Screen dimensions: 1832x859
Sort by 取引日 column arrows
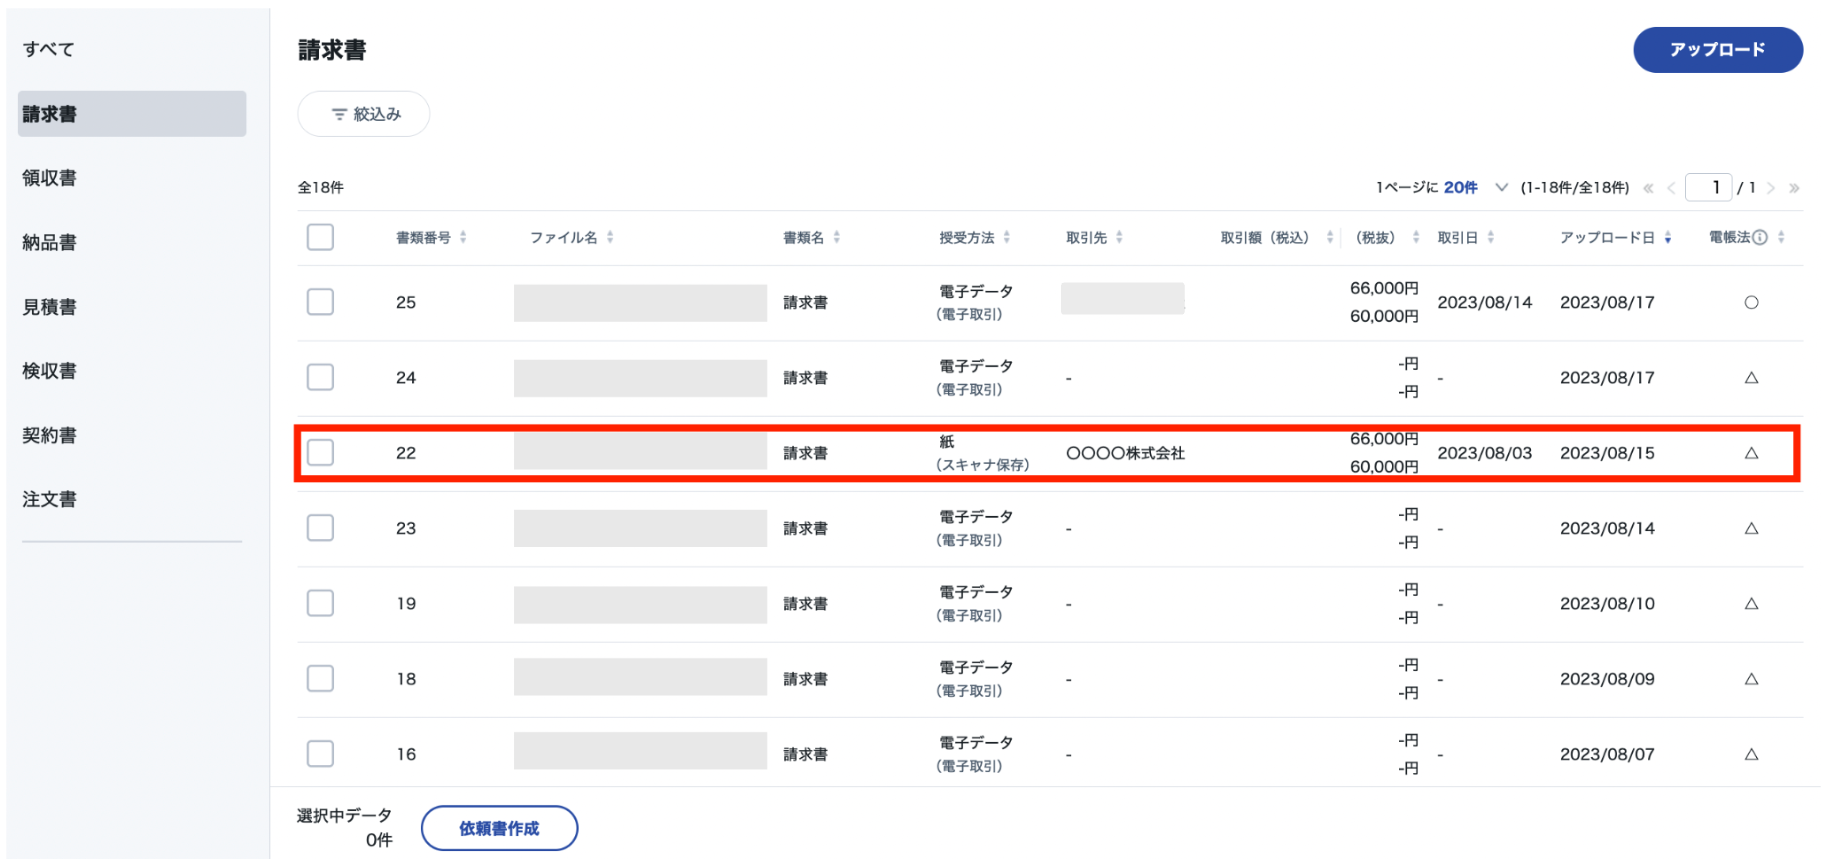click(x=1491, y=237)
